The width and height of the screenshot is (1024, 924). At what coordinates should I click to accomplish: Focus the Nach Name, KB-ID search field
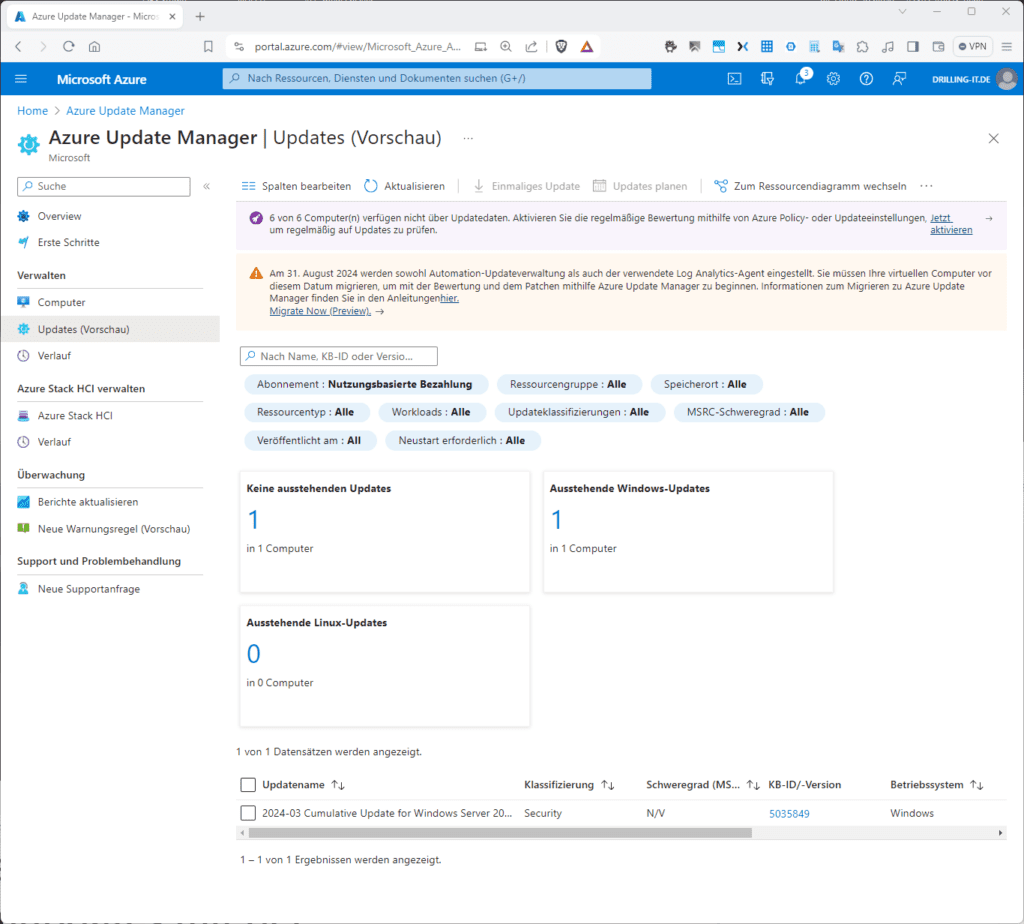(339, 357)
